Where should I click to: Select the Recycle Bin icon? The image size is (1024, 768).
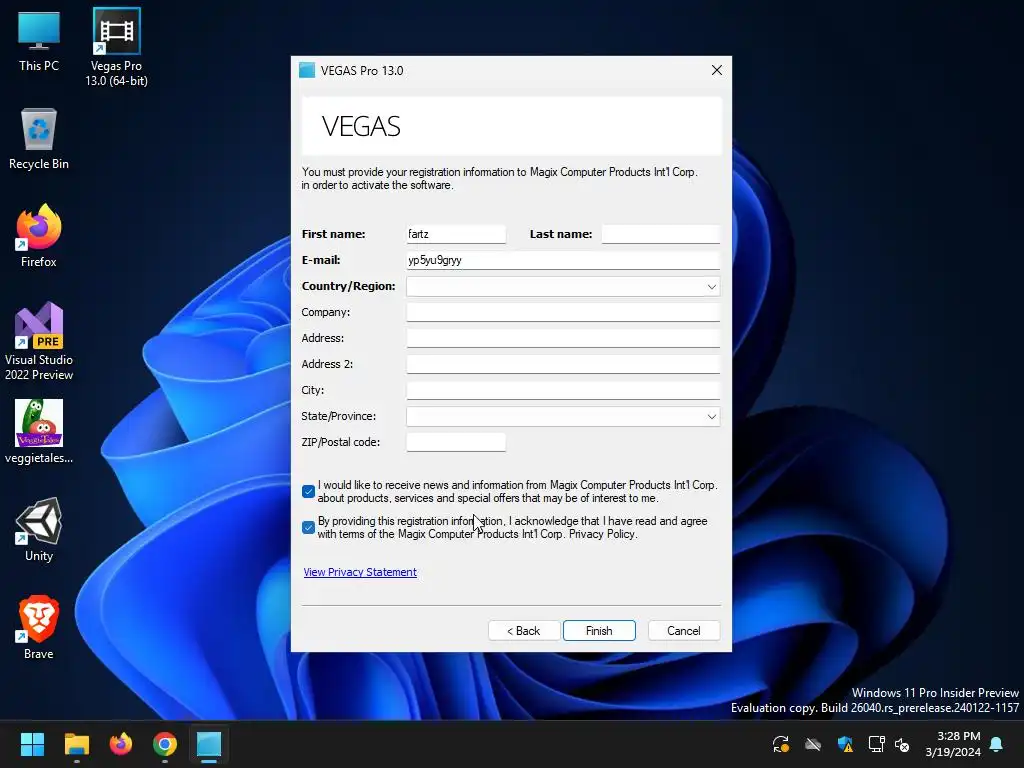[39, 139]
